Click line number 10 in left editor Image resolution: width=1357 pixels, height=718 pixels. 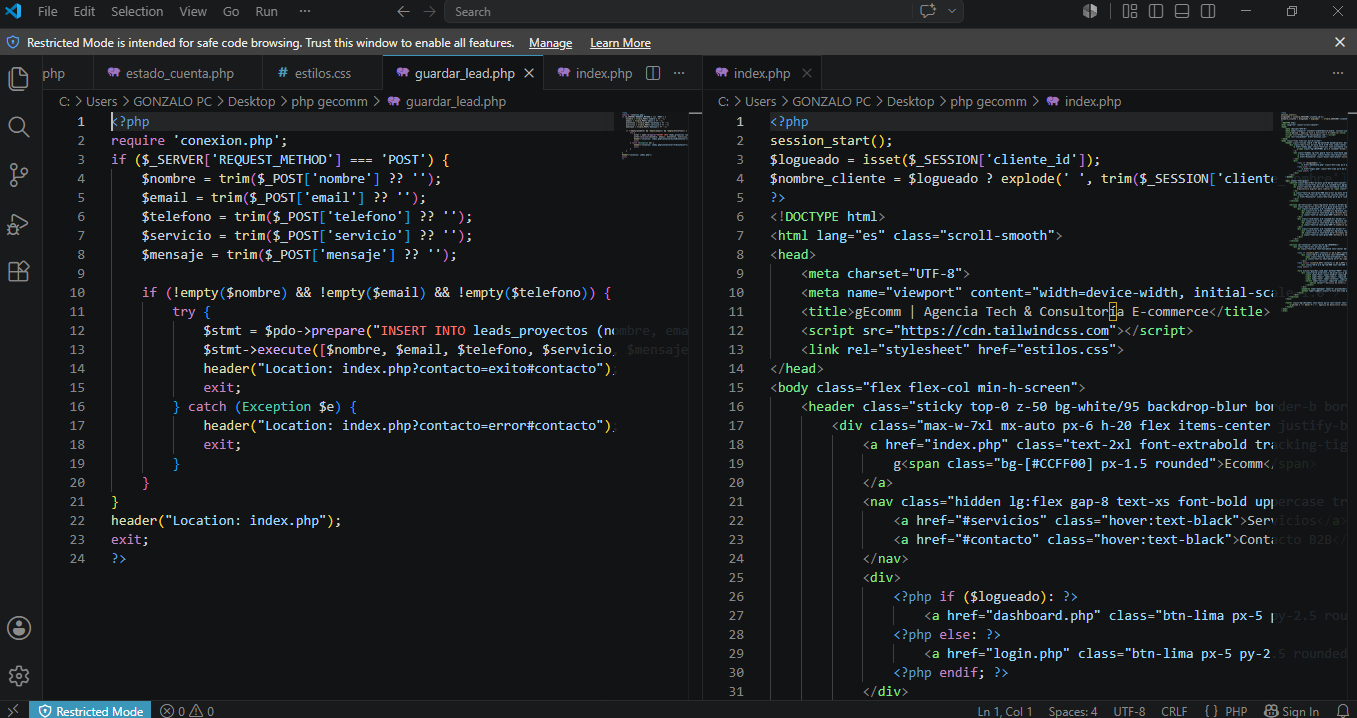pyautogui.click(x=77, y=292)
